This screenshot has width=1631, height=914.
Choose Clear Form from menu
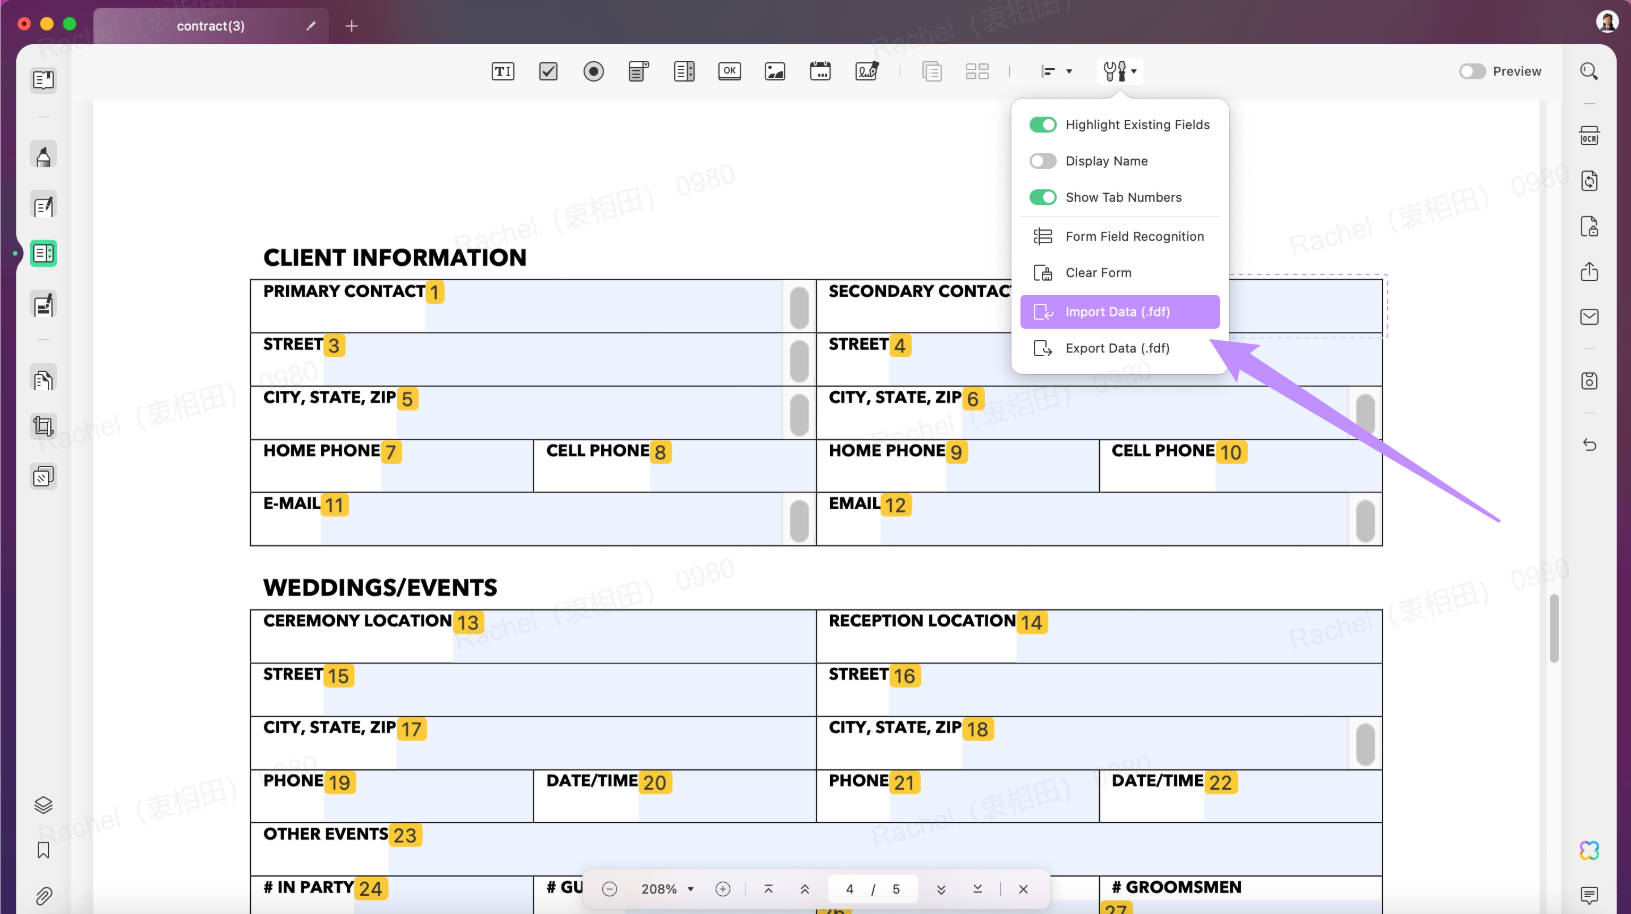[1120, 272]
